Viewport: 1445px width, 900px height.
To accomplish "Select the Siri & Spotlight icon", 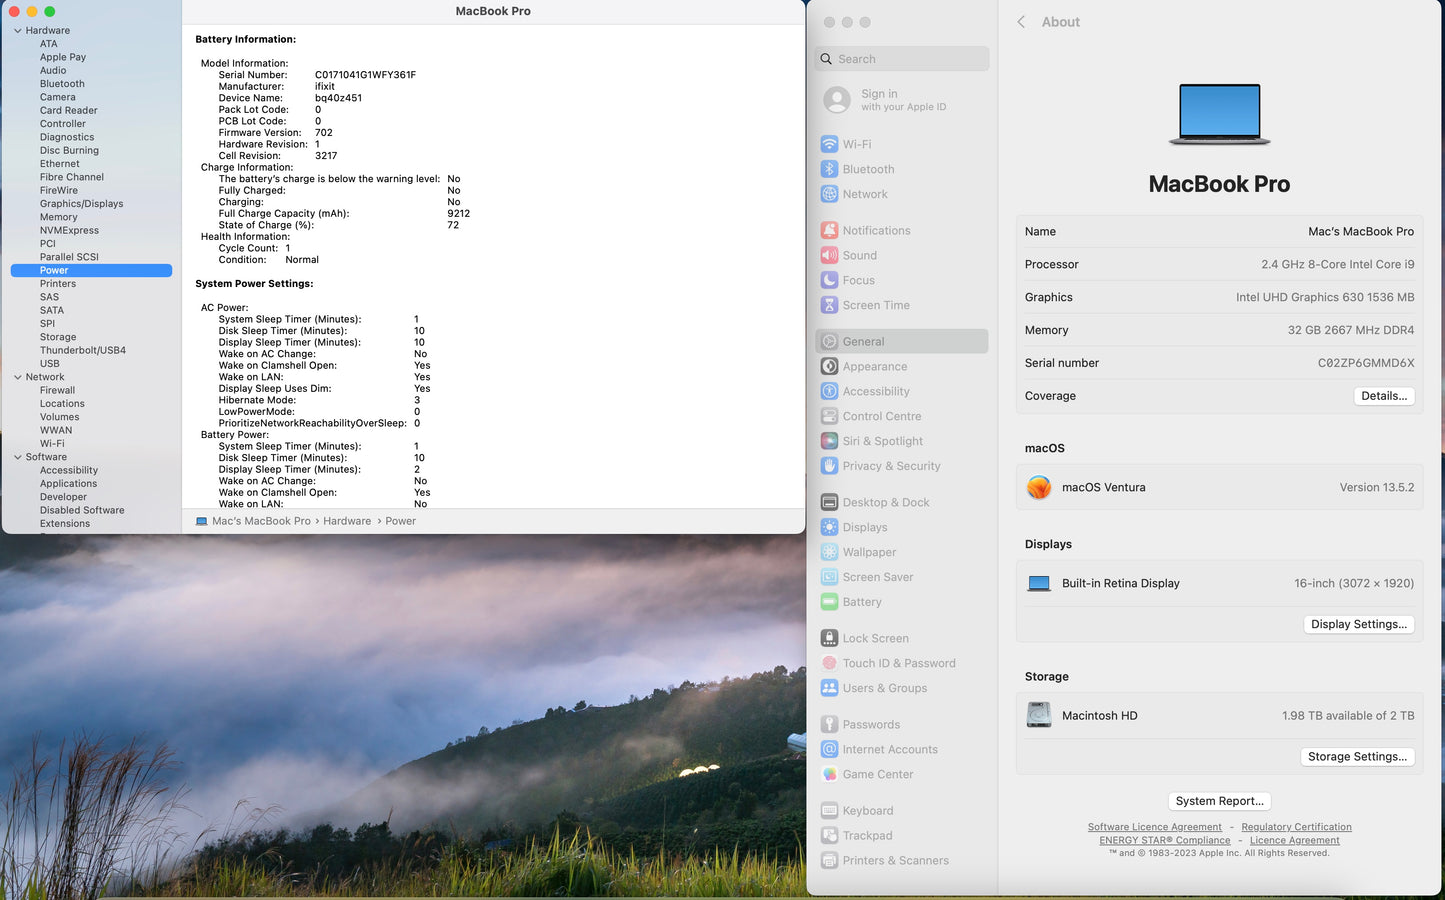I will tap(829, 441).
